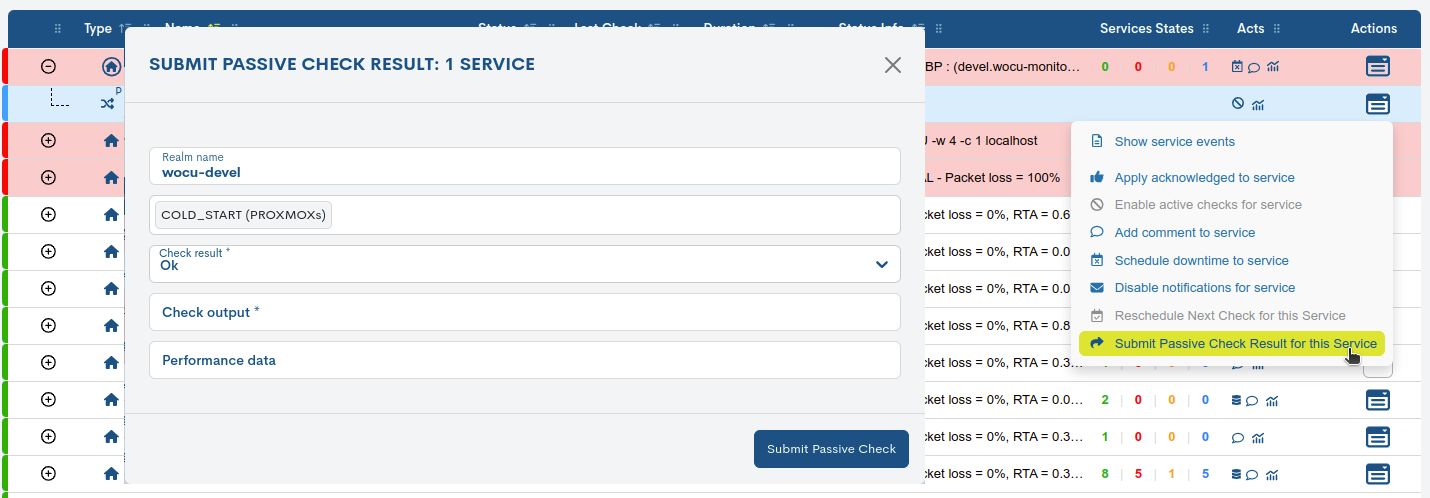
Task: Collapse the first host row with minus icon
Action: (48, 67)
